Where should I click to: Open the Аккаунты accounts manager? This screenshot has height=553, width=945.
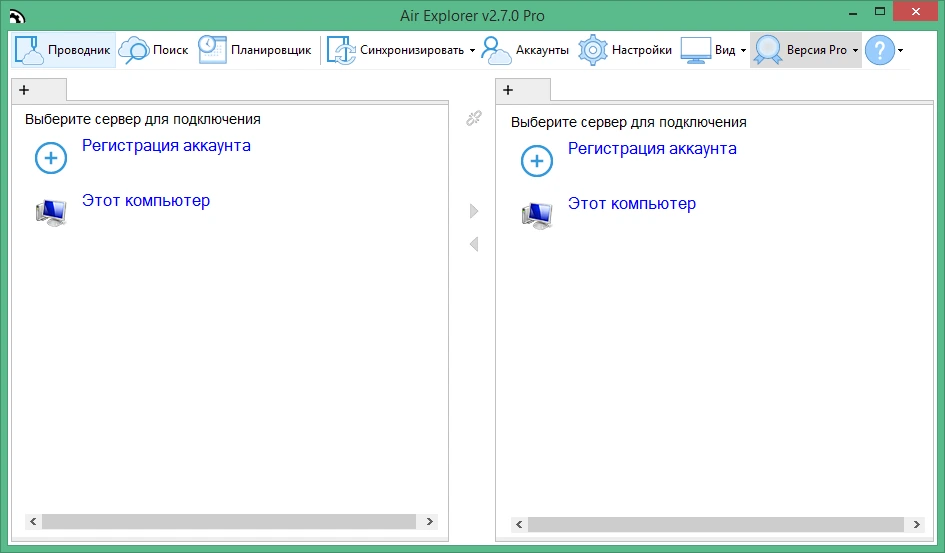coord(525,50)
